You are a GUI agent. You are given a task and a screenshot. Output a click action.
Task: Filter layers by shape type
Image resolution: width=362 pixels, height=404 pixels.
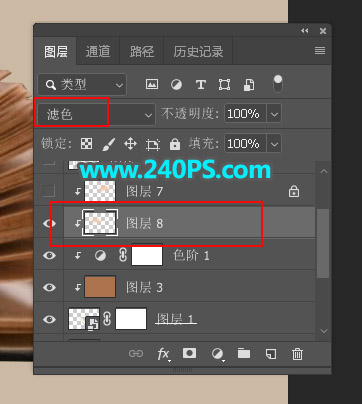(x=224, y=85)
